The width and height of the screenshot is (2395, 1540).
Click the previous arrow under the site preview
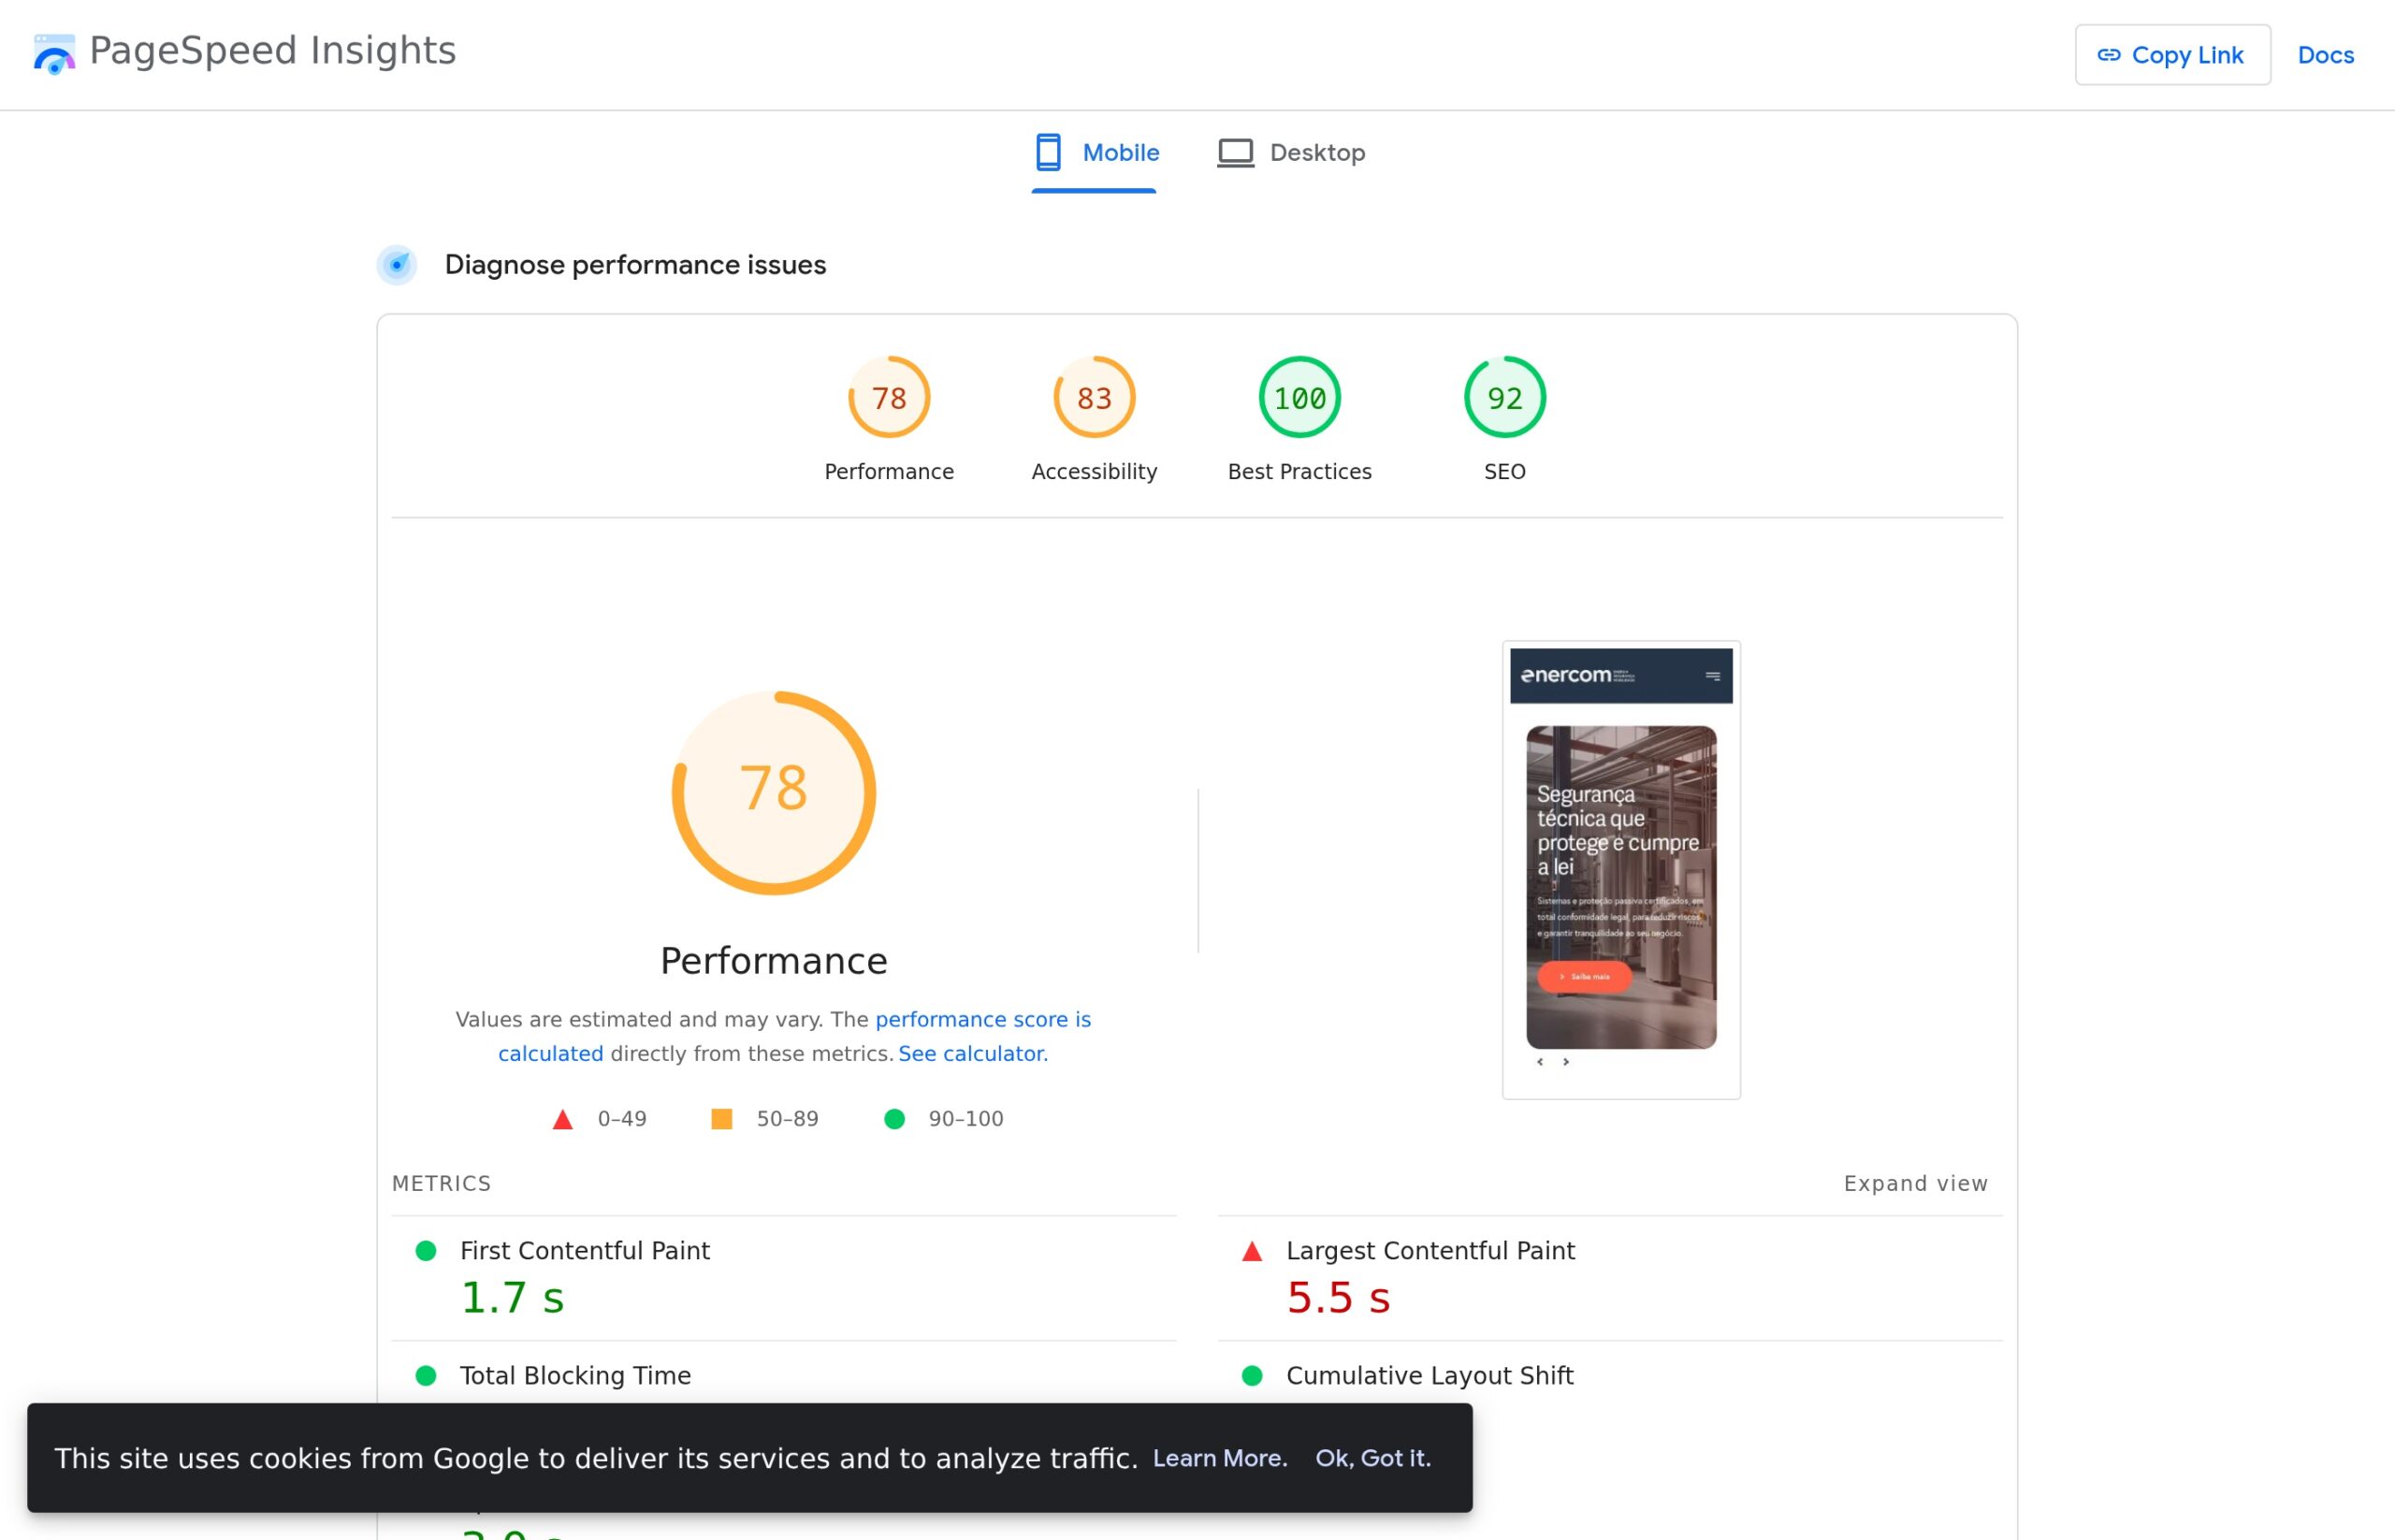[1539, 1062]
